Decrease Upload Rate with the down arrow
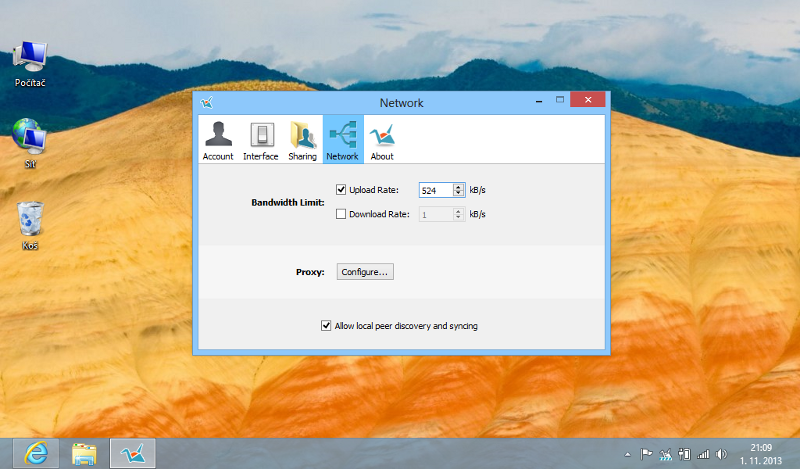 [459, 193]
